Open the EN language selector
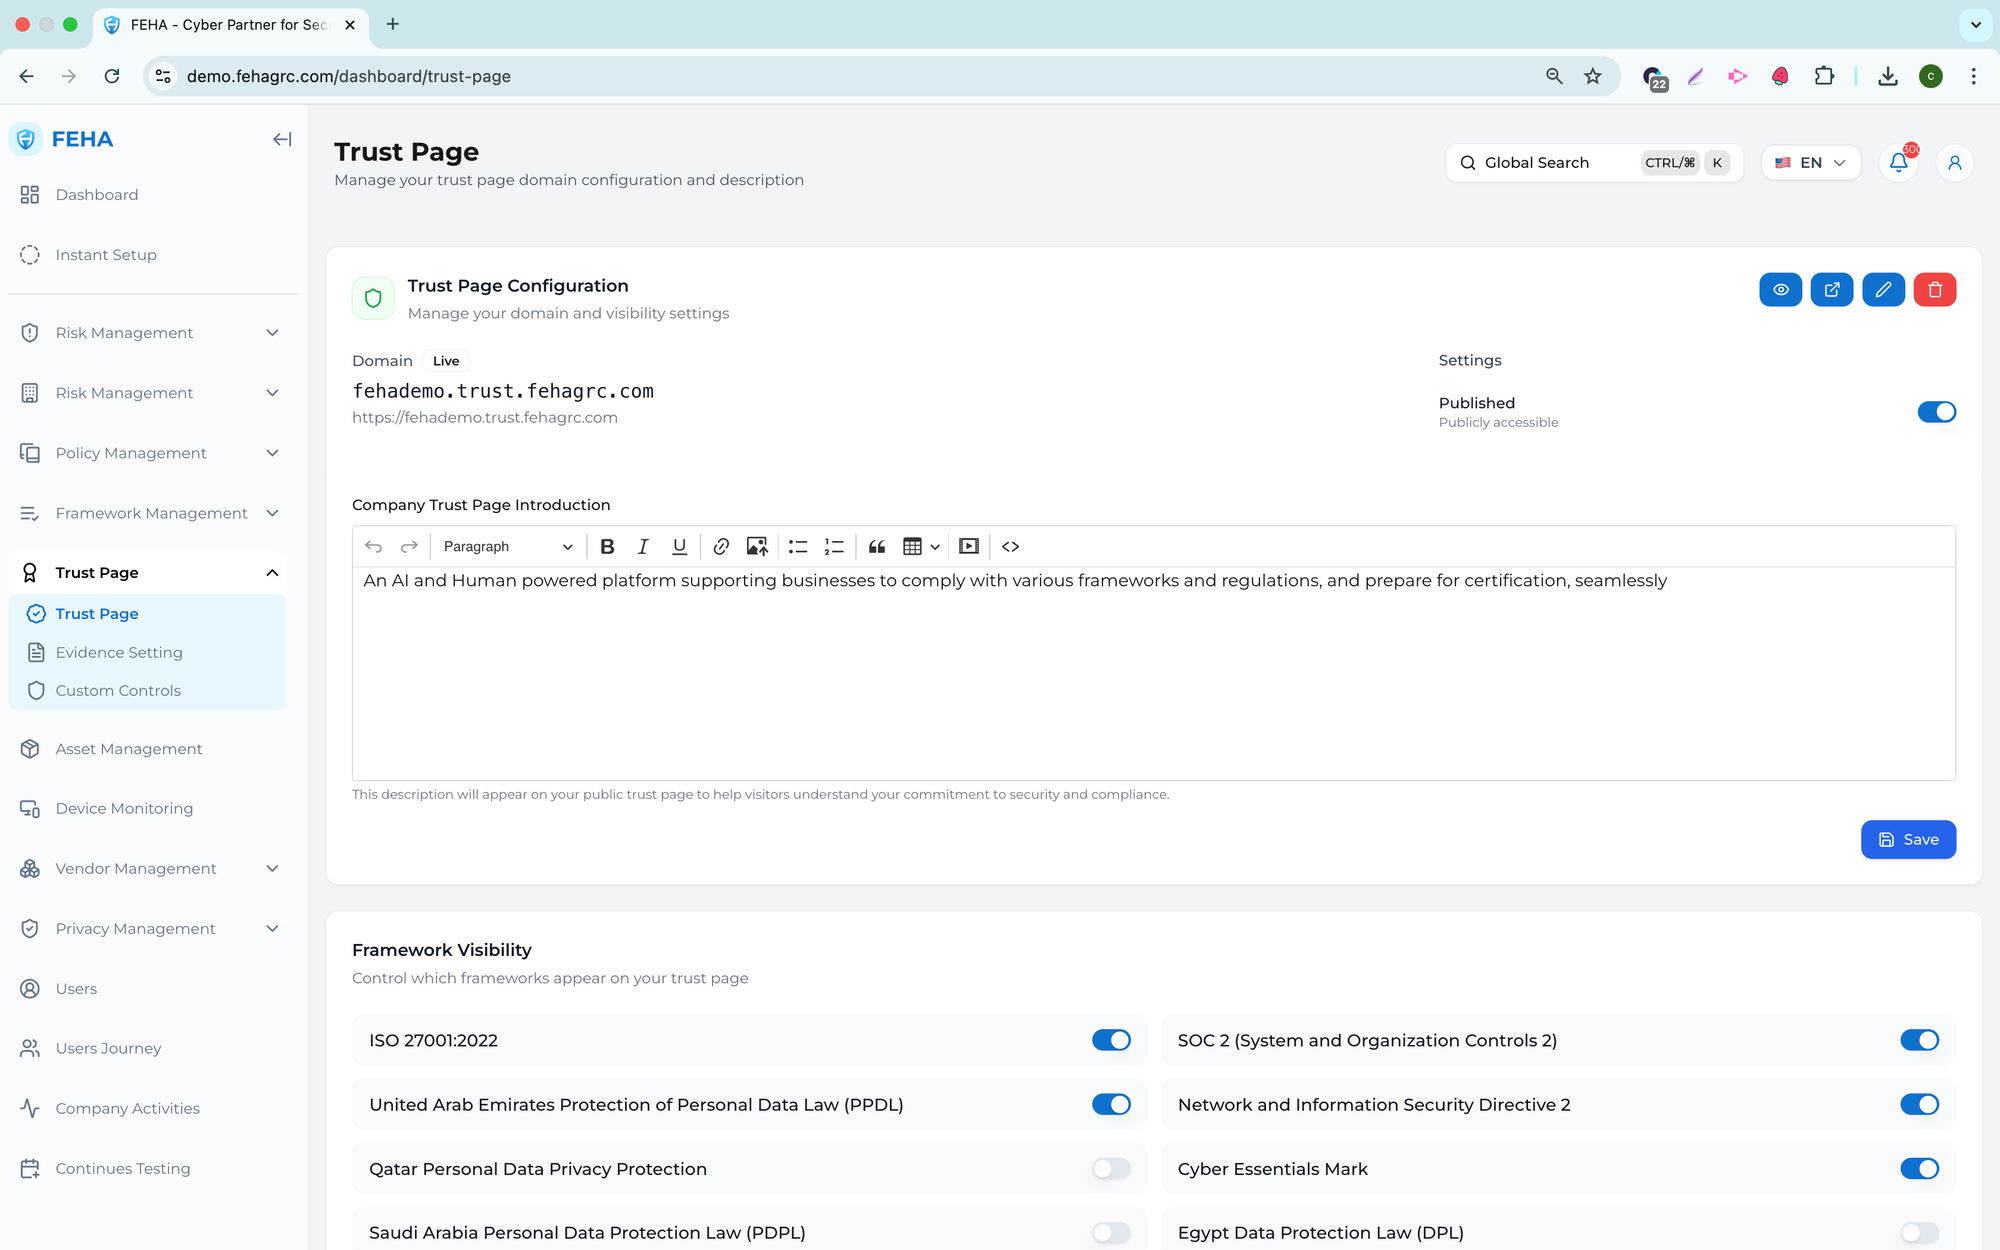Screen dimensions: 2000x1250 point(1811,162)
